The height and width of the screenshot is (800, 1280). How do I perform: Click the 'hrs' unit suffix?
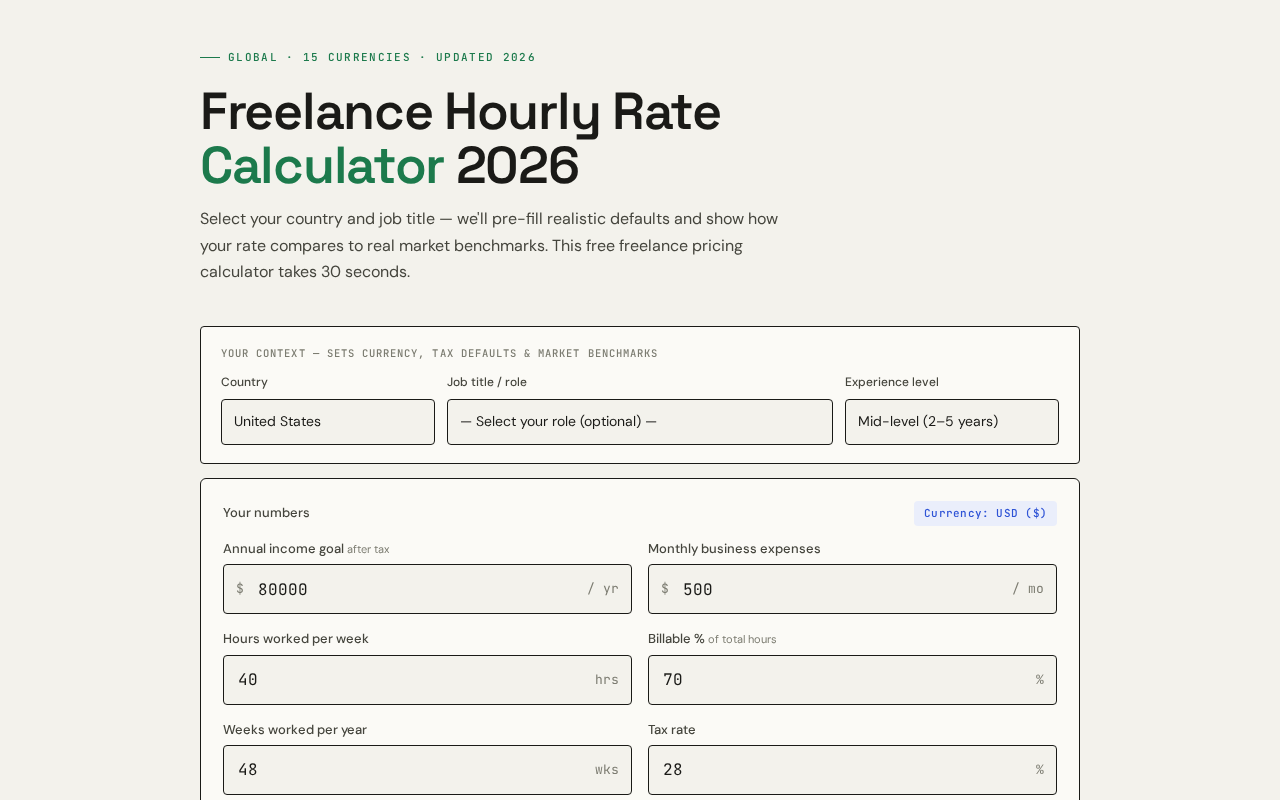[607, 680]
